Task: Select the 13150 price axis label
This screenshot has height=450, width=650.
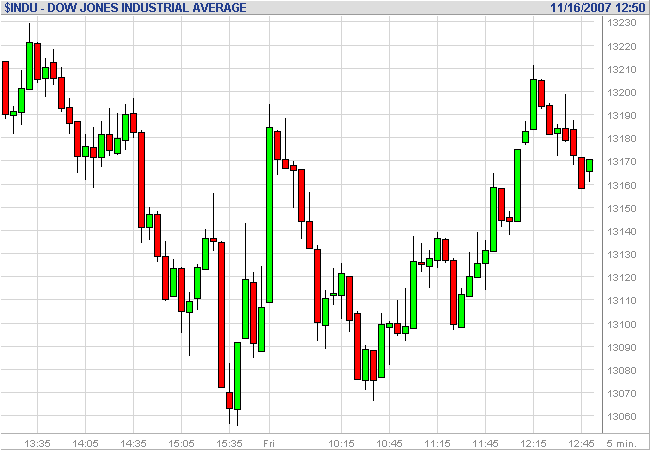Action: click(x=621, y=208)
